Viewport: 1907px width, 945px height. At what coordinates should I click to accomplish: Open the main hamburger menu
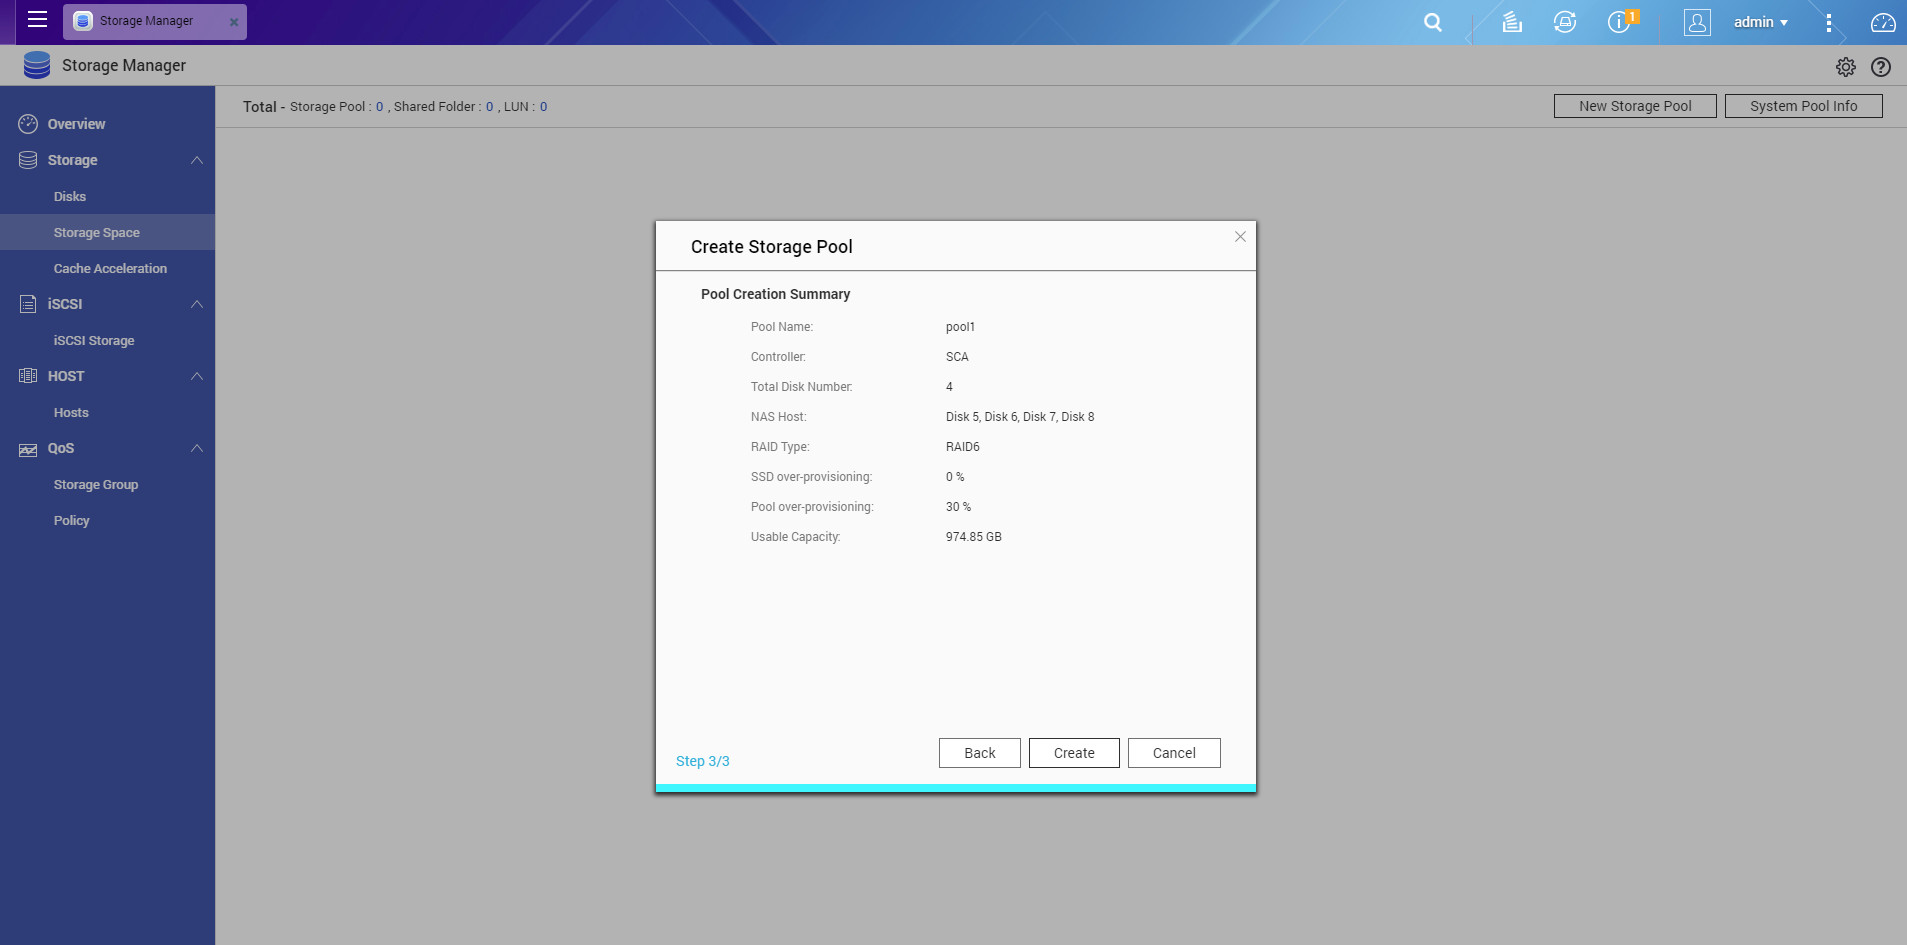tap(37, 20)
